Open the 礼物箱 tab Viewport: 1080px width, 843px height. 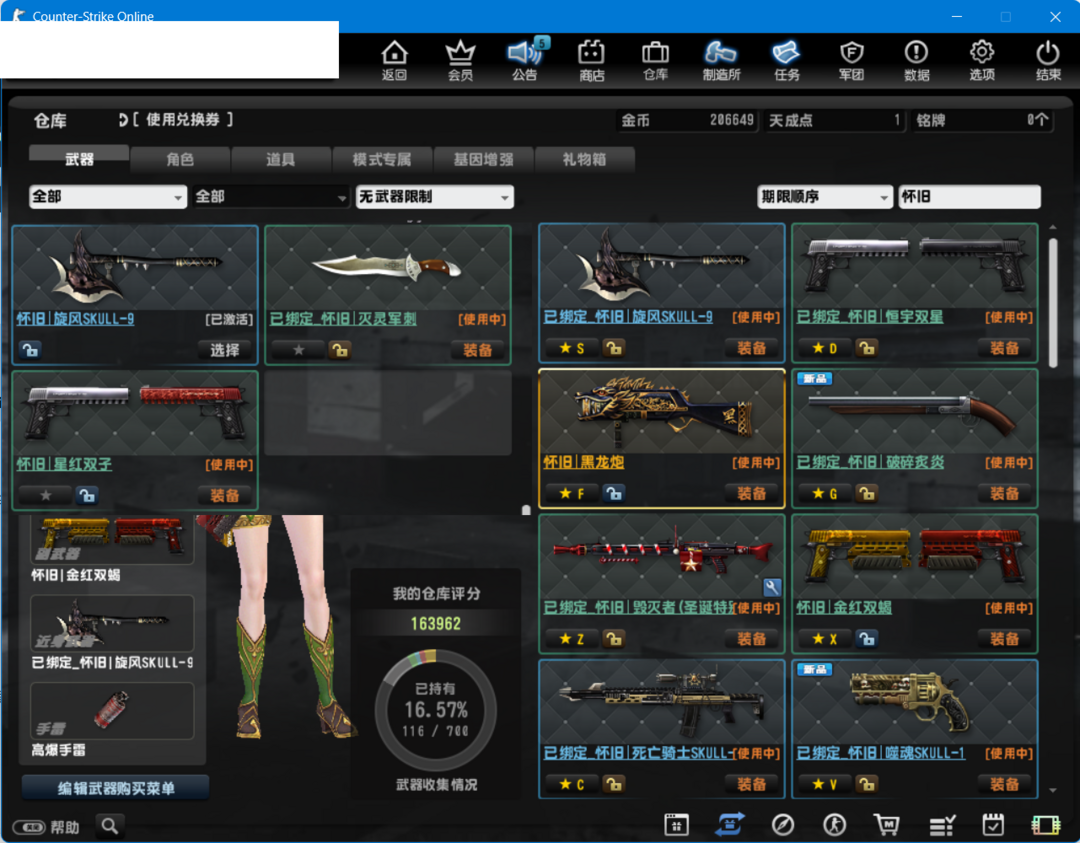(x=584, y=159)
